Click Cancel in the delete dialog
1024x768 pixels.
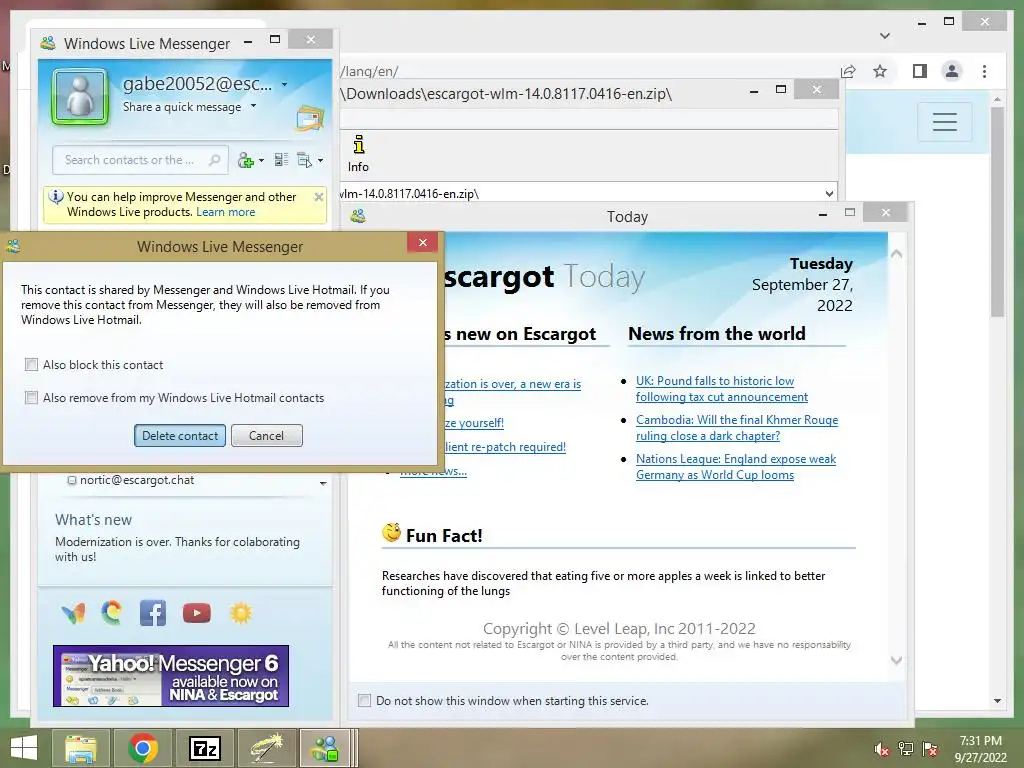point(266,436)
